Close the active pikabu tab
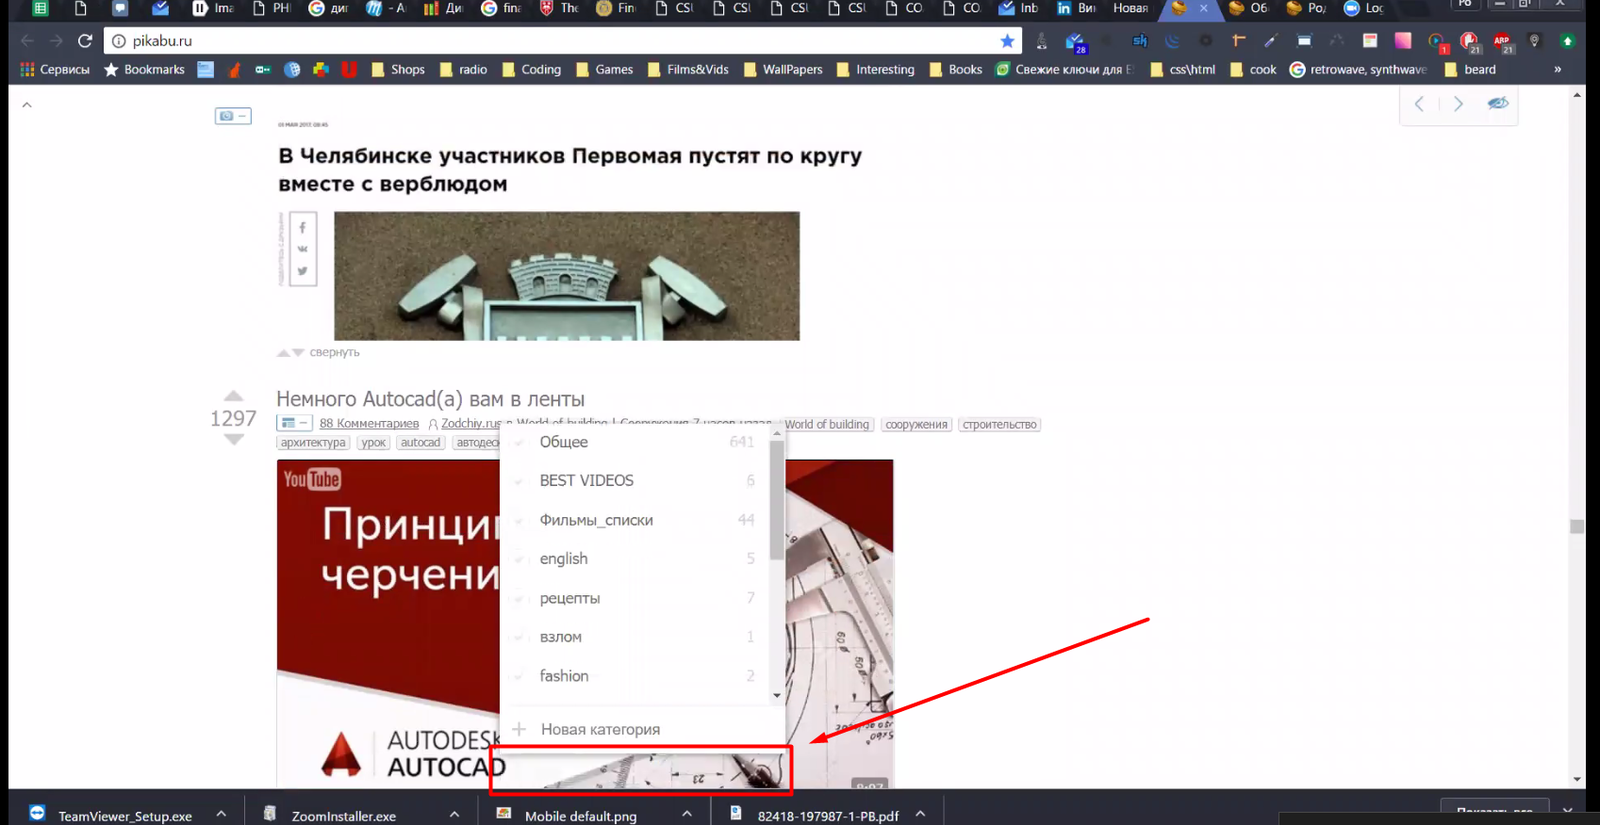1600x825 pixels. click(1204, 8)
